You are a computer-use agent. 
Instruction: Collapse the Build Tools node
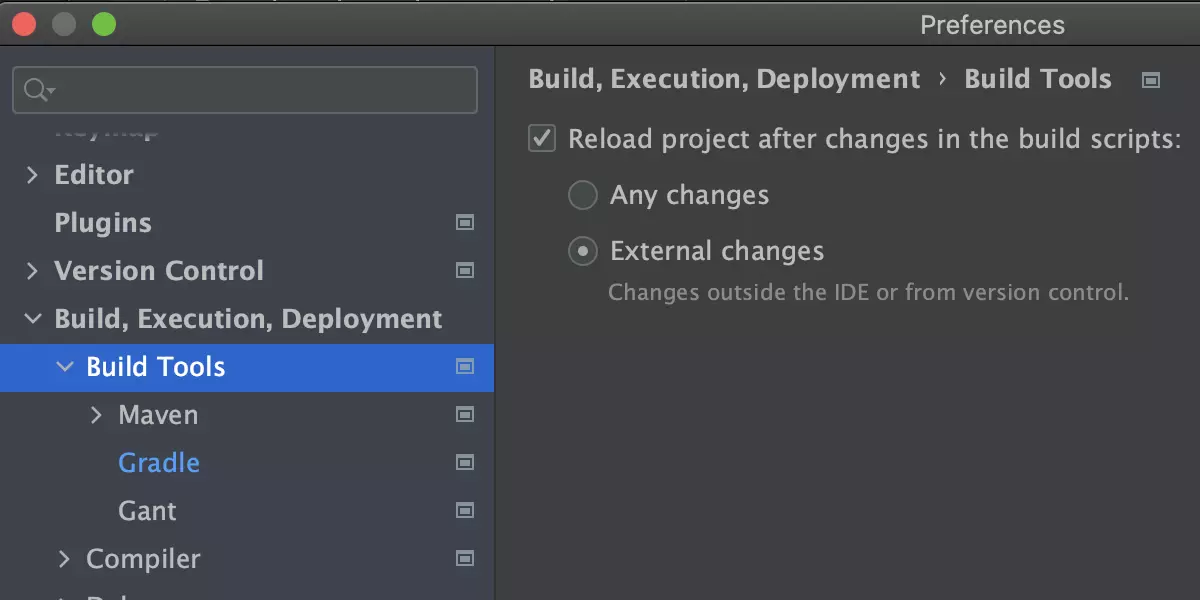(65, 367)
